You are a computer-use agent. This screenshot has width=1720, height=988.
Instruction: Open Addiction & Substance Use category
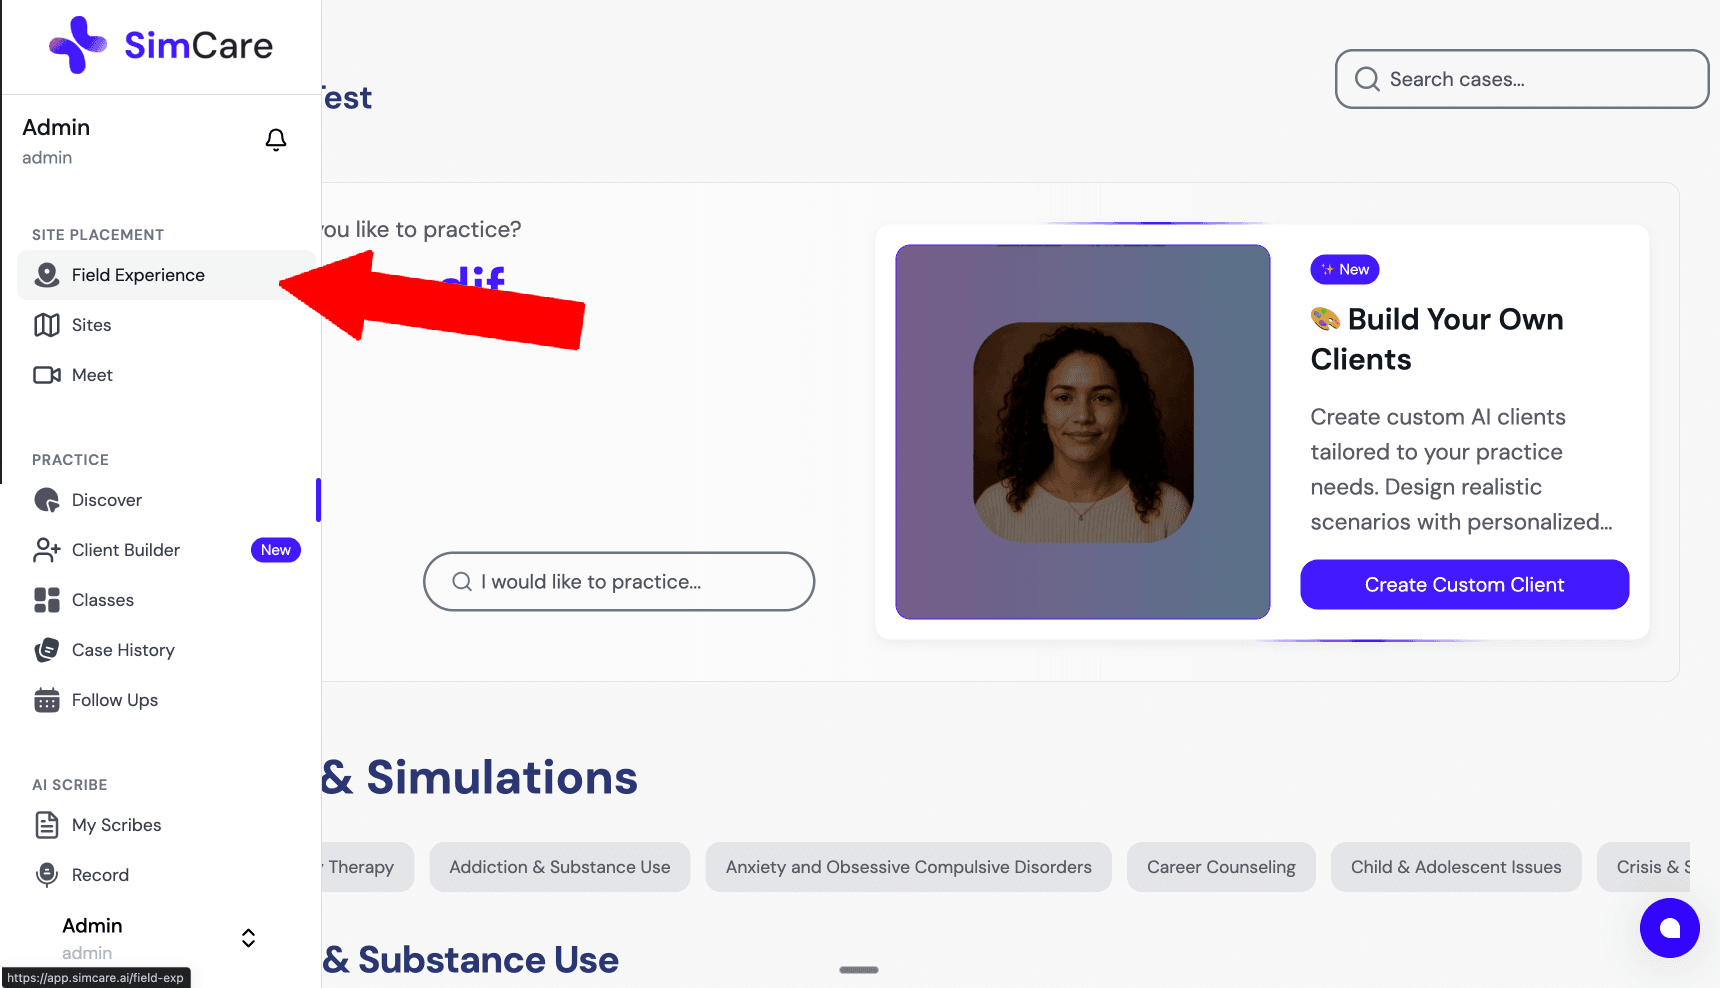[x=559, y=867]
